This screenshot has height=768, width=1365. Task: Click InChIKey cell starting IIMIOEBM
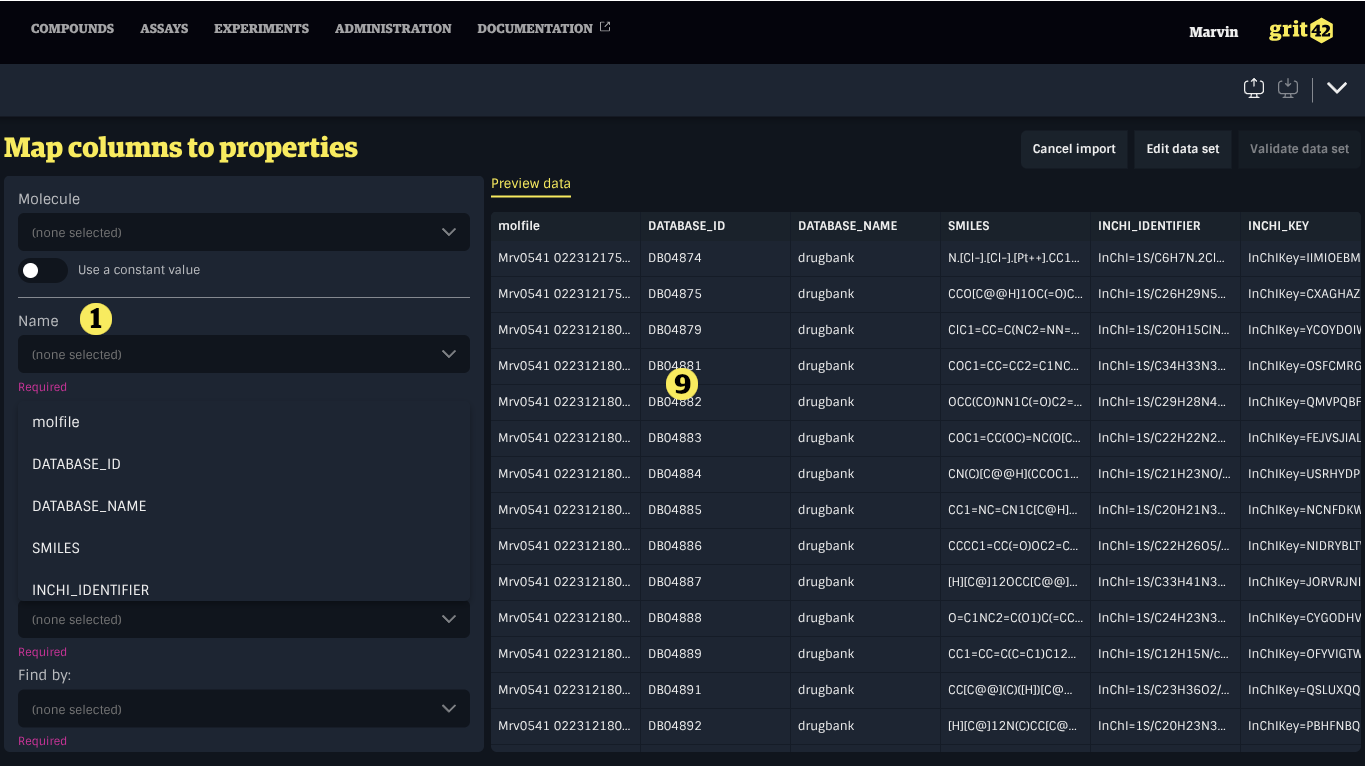1302,258
